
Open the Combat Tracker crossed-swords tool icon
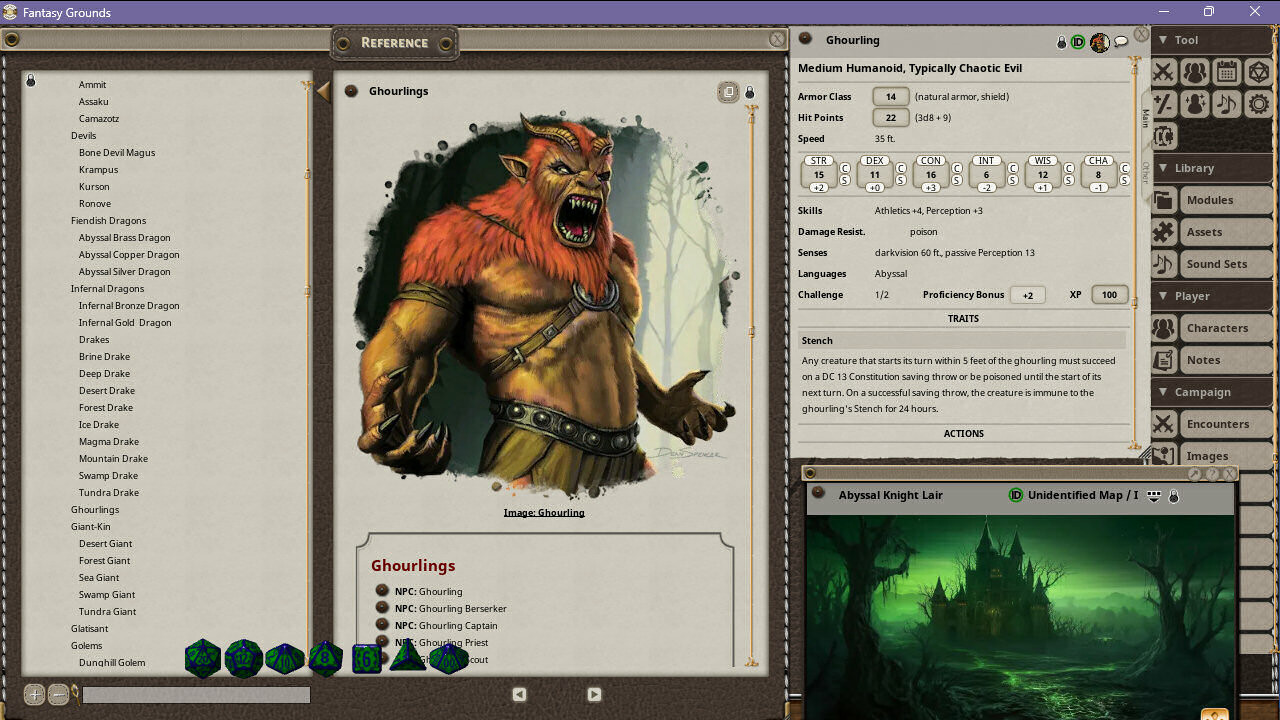click(x=1163, y=72)
